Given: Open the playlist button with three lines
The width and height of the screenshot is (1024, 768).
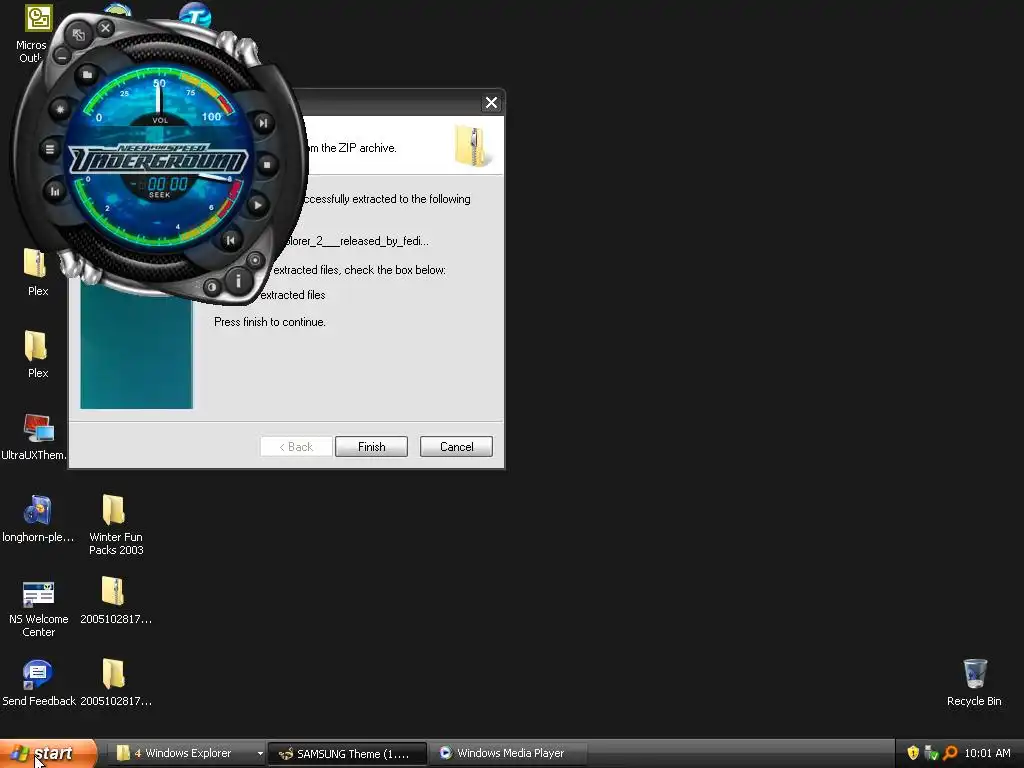Looking at the screenshot, I should pos(50,149).
